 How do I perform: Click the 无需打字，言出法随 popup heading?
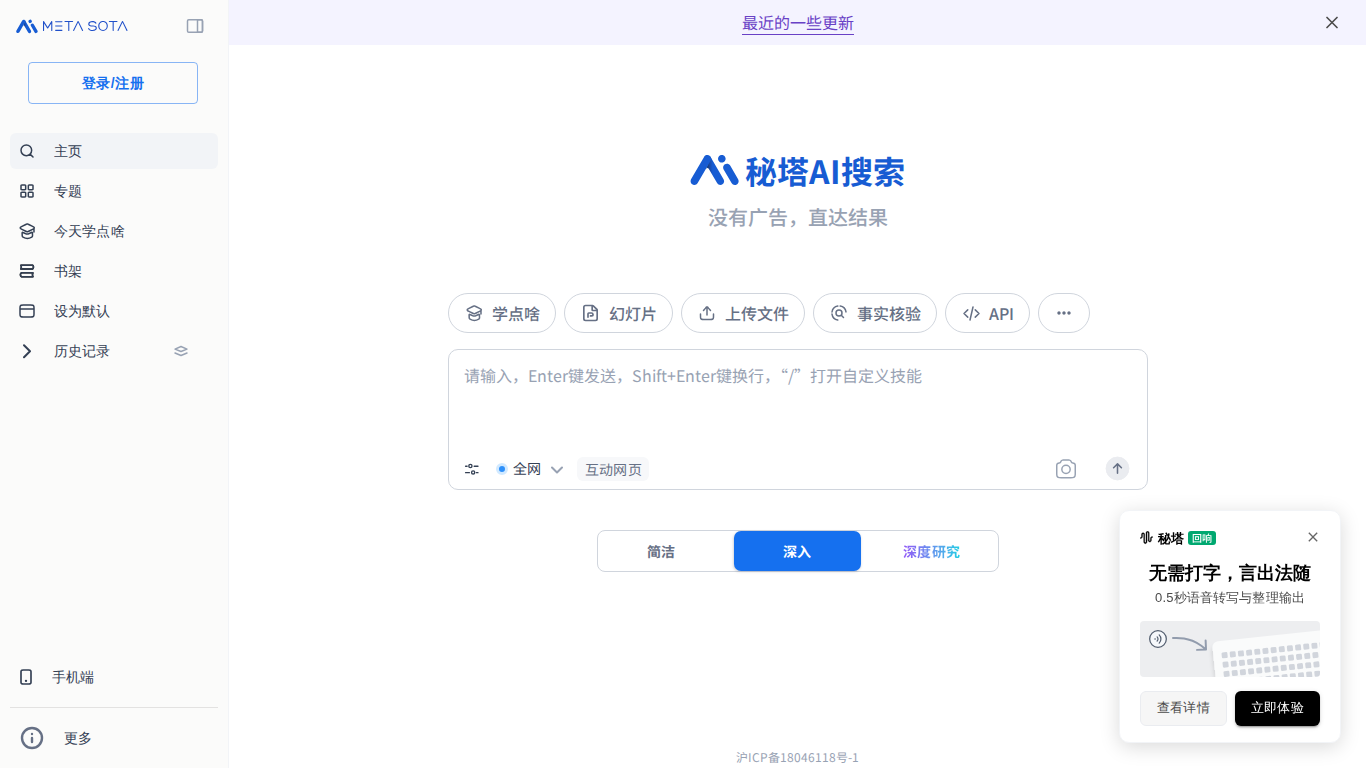point(1229,573)
